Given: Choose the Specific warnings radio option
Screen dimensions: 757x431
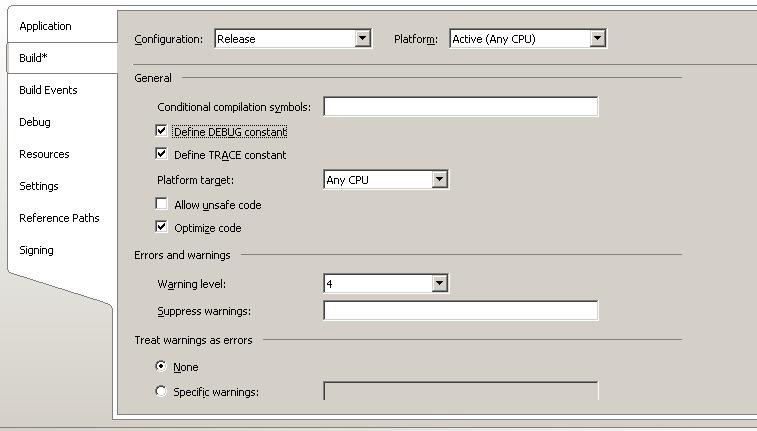Looking at the screenshot, I should click(x=161, y=391).
